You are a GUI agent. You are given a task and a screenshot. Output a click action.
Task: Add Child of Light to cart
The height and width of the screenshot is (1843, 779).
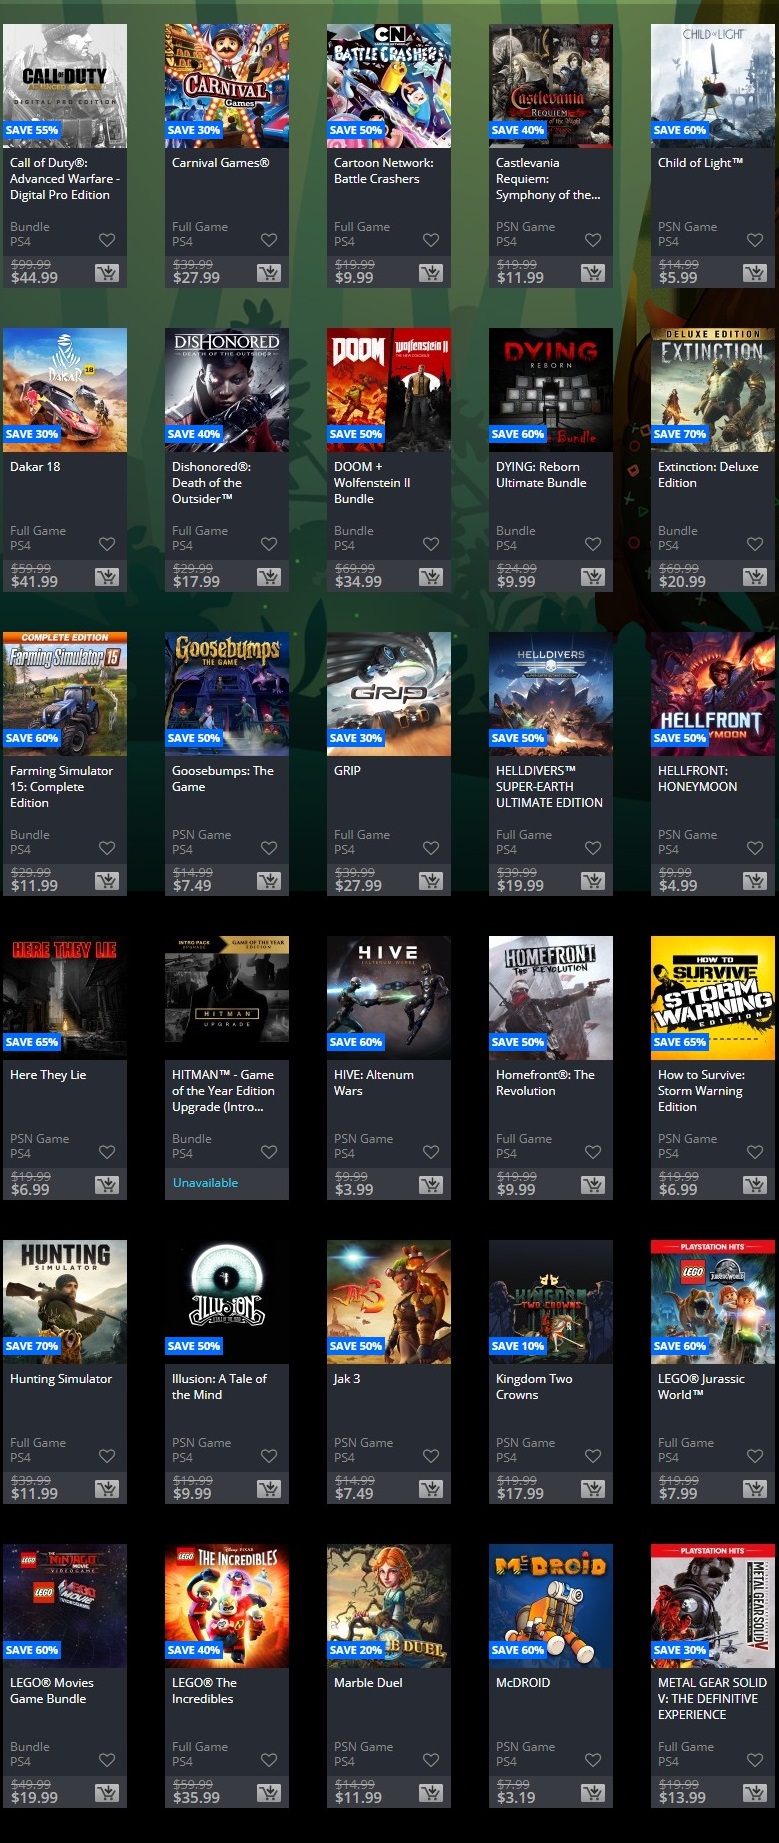754,272
